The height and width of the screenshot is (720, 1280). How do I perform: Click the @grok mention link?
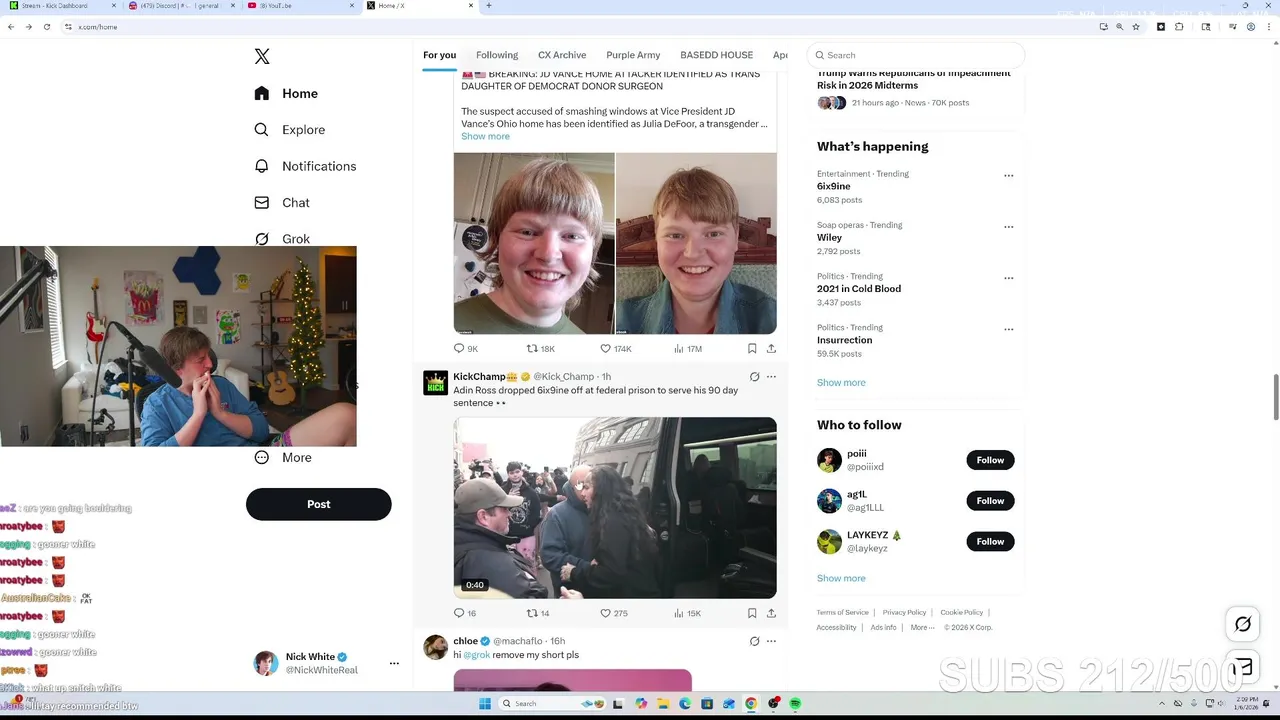pos(476,655)
